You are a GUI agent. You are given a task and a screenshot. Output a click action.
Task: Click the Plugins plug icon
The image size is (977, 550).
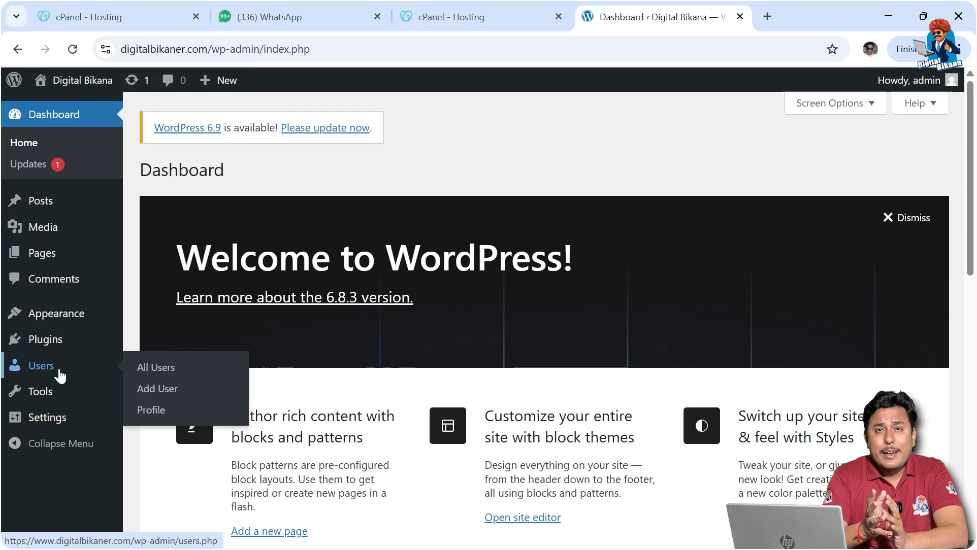[x=15, y=339]
